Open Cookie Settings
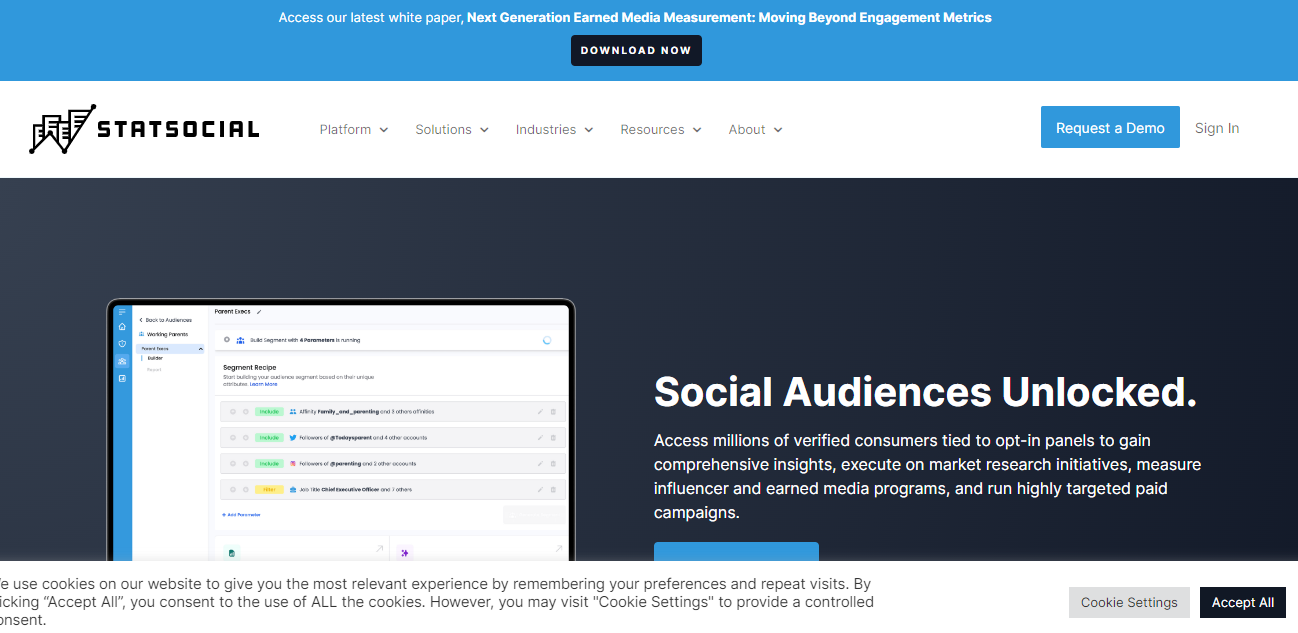The width and height of the screenshot is (1298, 633). (x=1129, y=602)
